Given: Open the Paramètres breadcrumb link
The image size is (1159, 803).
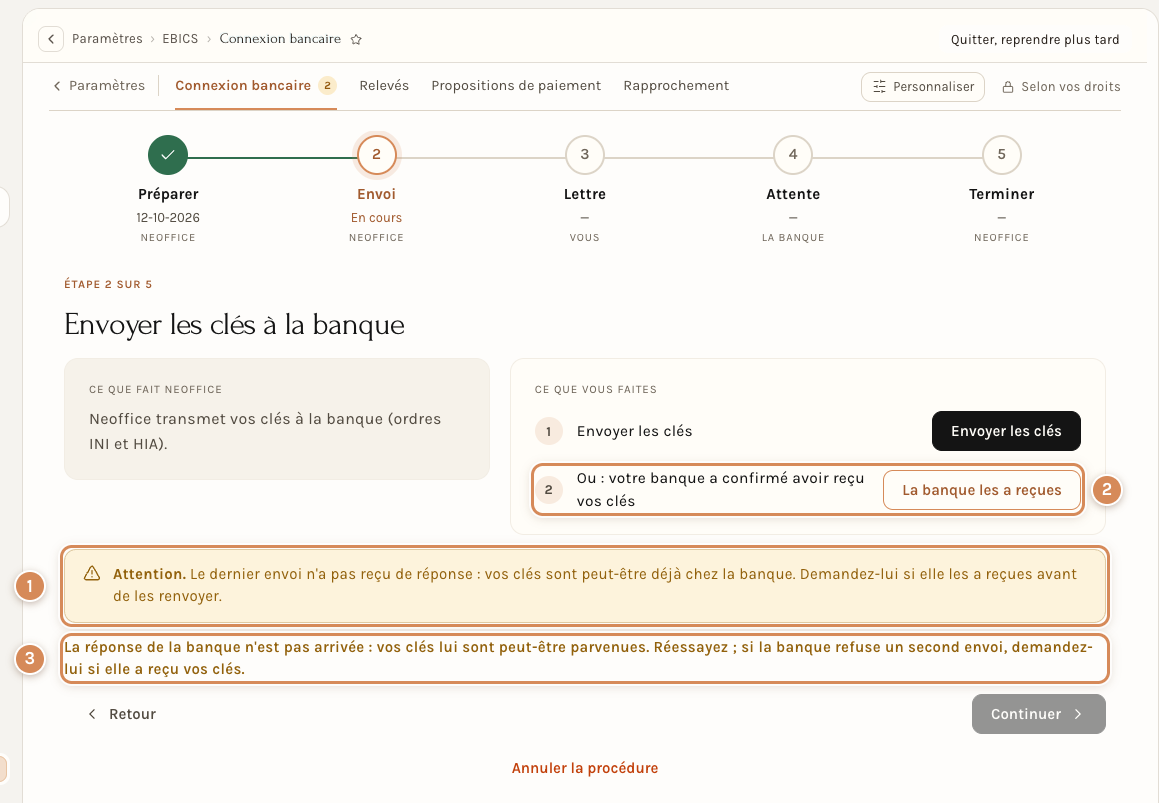Looking at the screenshot, I should [107, 38].
